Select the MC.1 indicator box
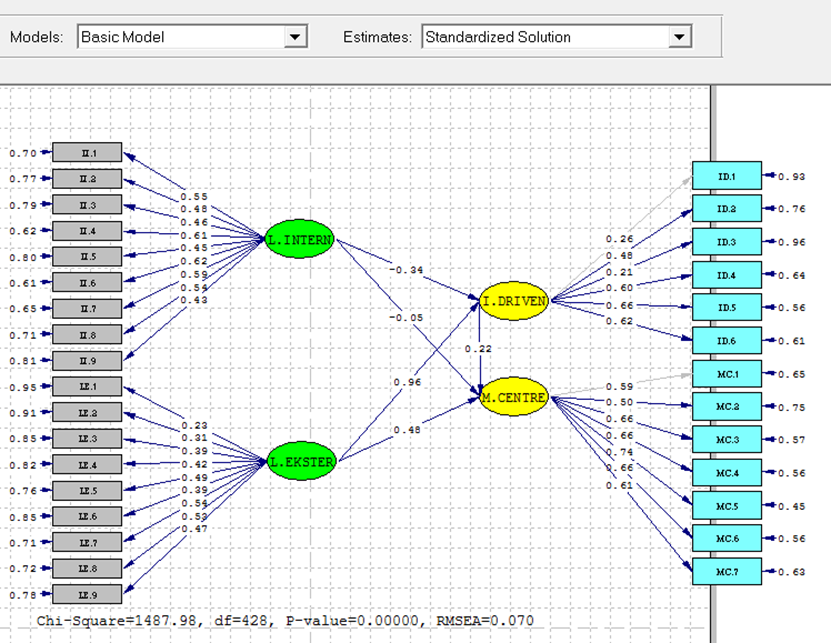The height and width of the screenshot is (643, 831). point(727,374)
